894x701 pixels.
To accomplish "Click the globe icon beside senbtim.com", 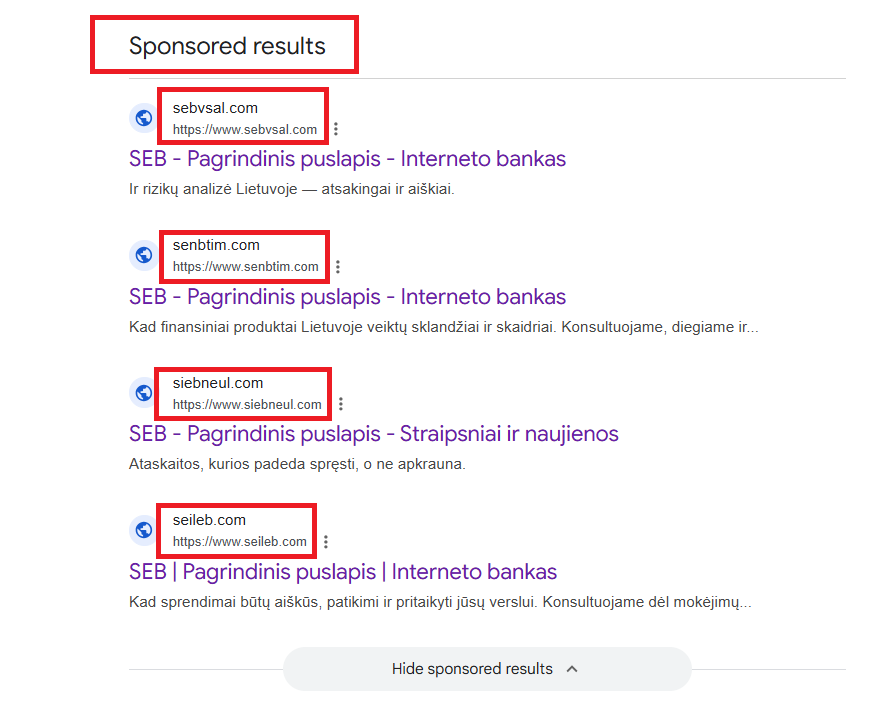I will pyautogui.click(x=144, y=256).
